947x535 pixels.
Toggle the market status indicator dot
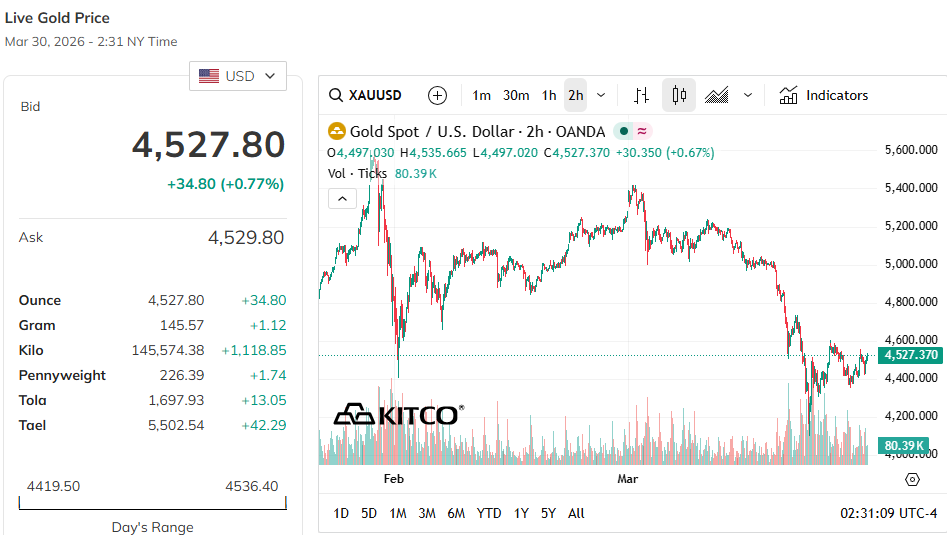[623, 131]
